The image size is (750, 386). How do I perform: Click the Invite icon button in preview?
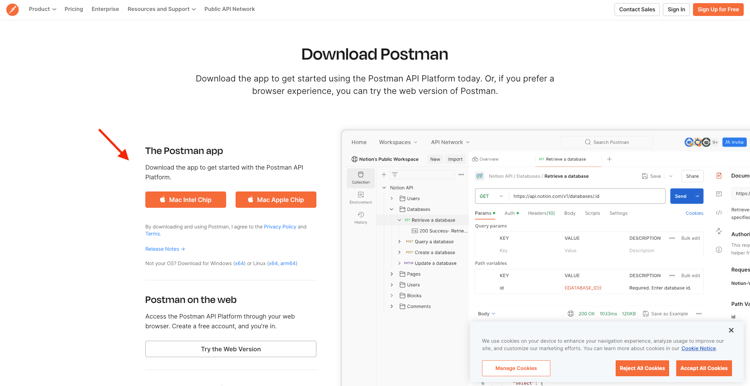point(734,142)
